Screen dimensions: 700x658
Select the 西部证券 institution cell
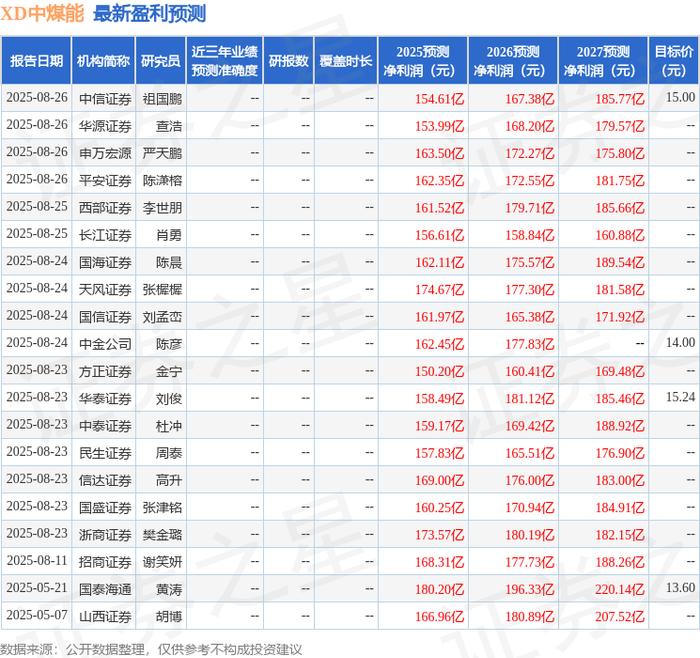[x=105, y=208]
